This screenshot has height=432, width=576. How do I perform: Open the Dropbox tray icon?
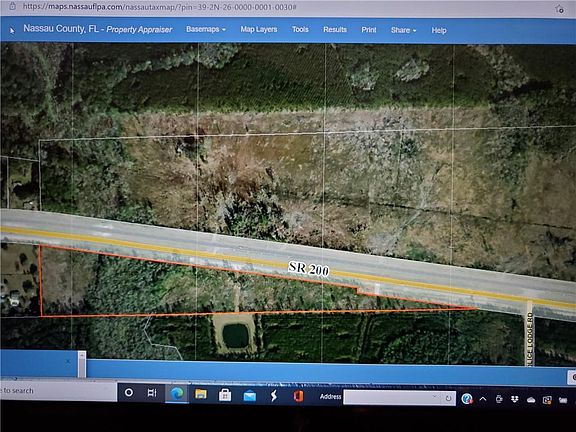click(514, 399)
